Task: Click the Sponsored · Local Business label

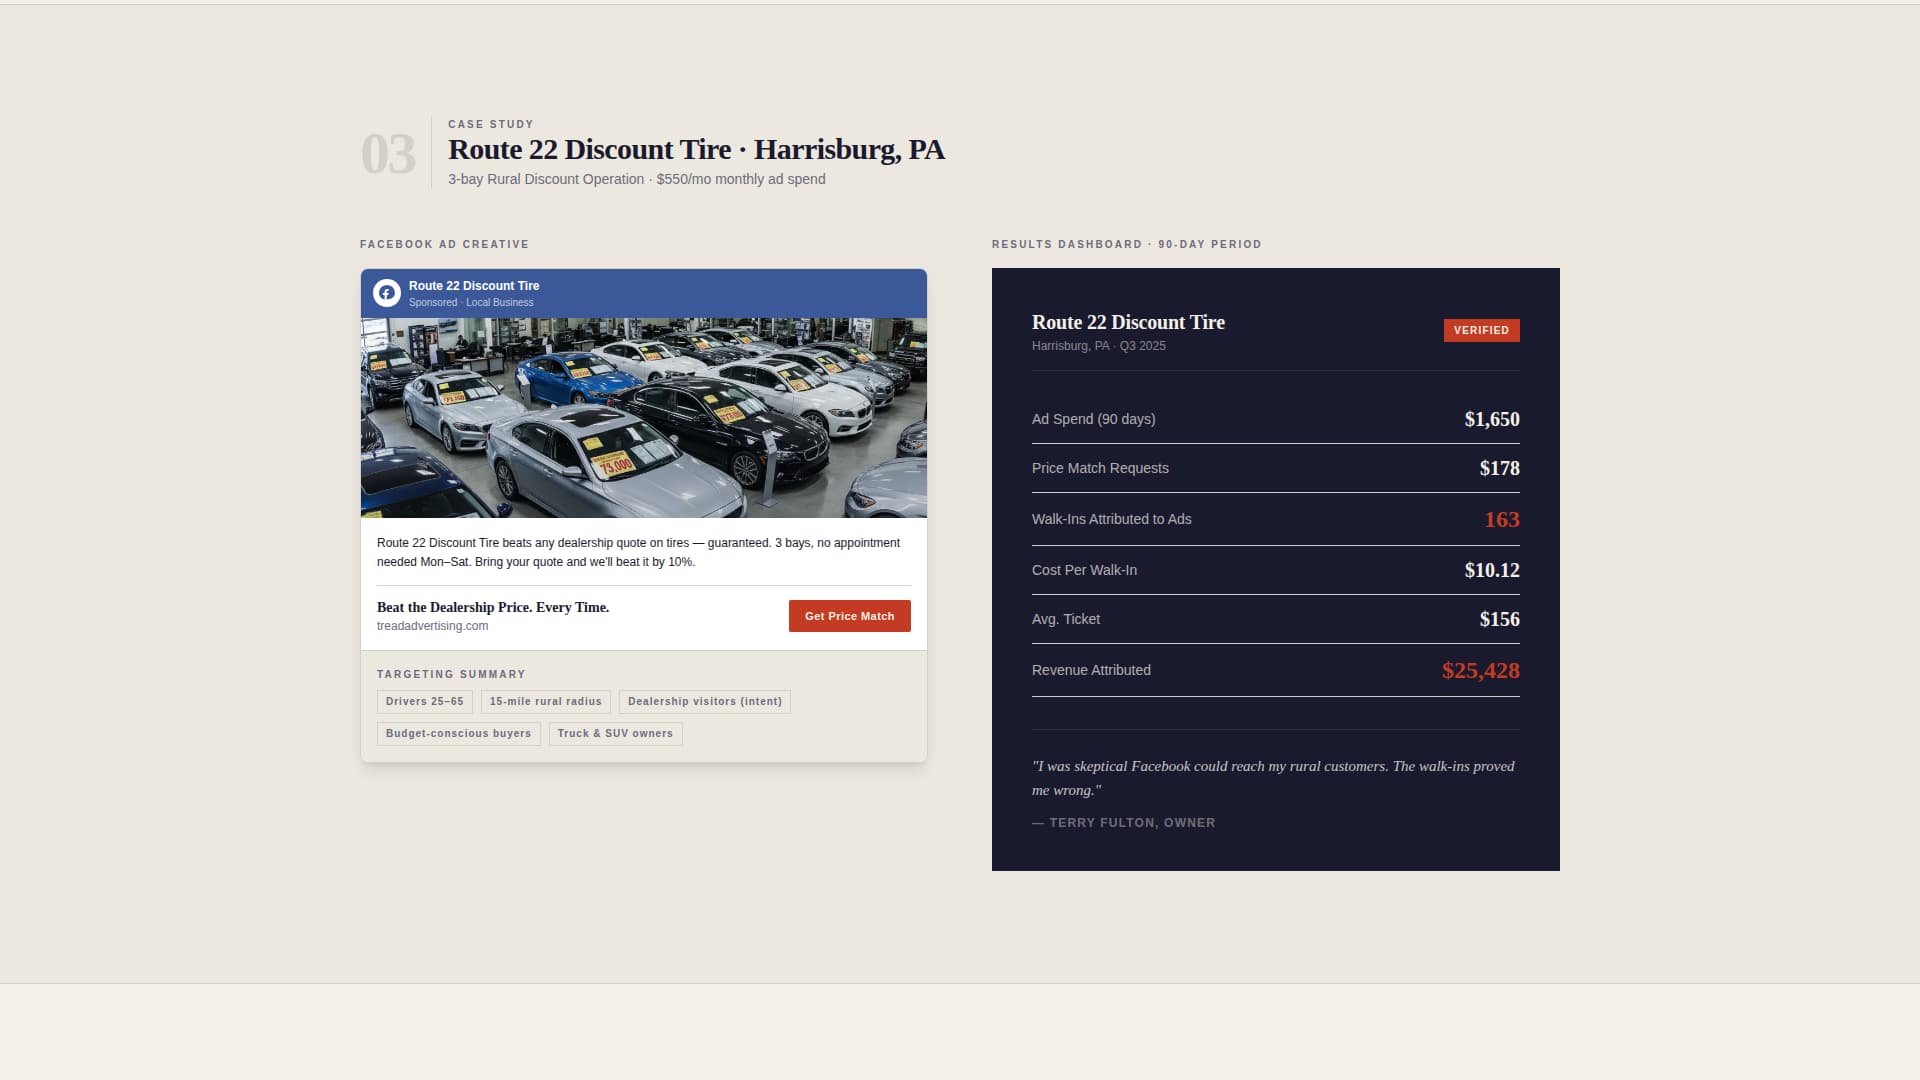Action: pos(471,303)
